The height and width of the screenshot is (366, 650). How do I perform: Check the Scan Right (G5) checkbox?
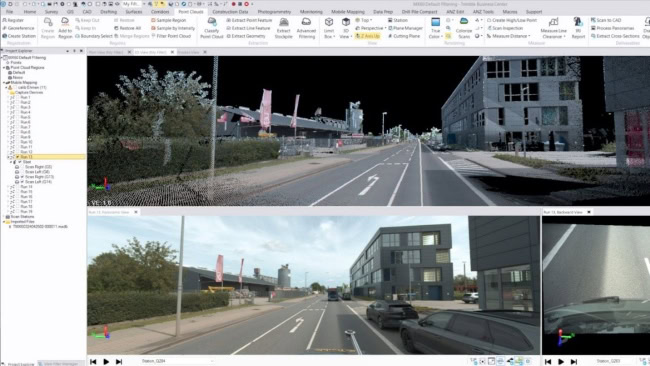22,167
